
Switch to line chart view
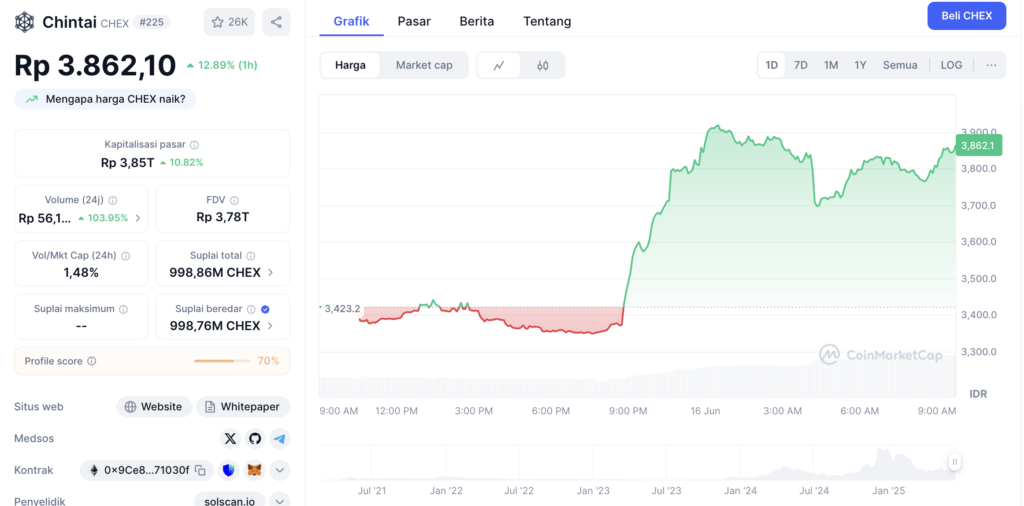pyautogui.click(x=499, y=65)
